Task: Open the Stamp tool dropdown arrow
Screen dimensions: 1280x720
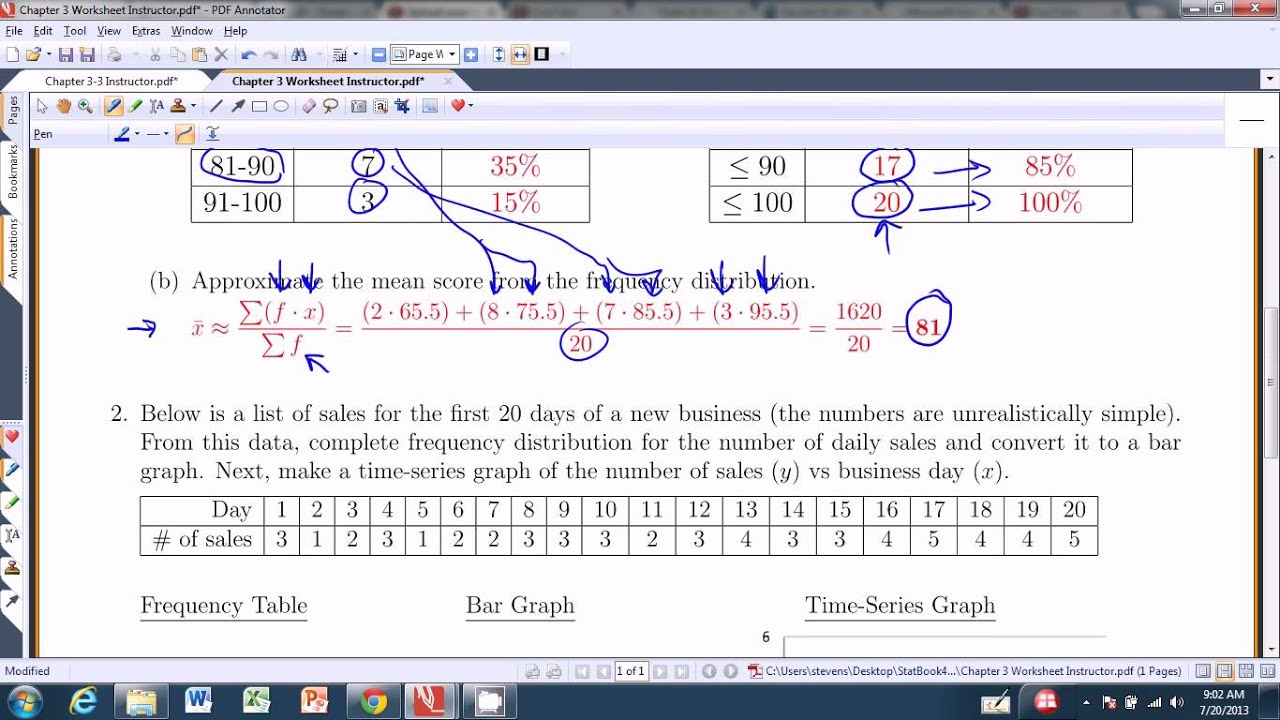Action: (x=193, y=106)
